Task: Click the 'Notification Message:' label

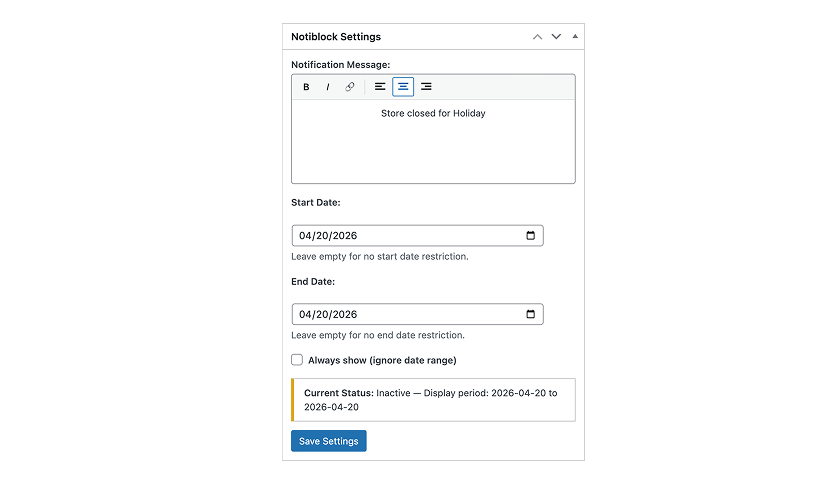Action: (x=340, y=65)
